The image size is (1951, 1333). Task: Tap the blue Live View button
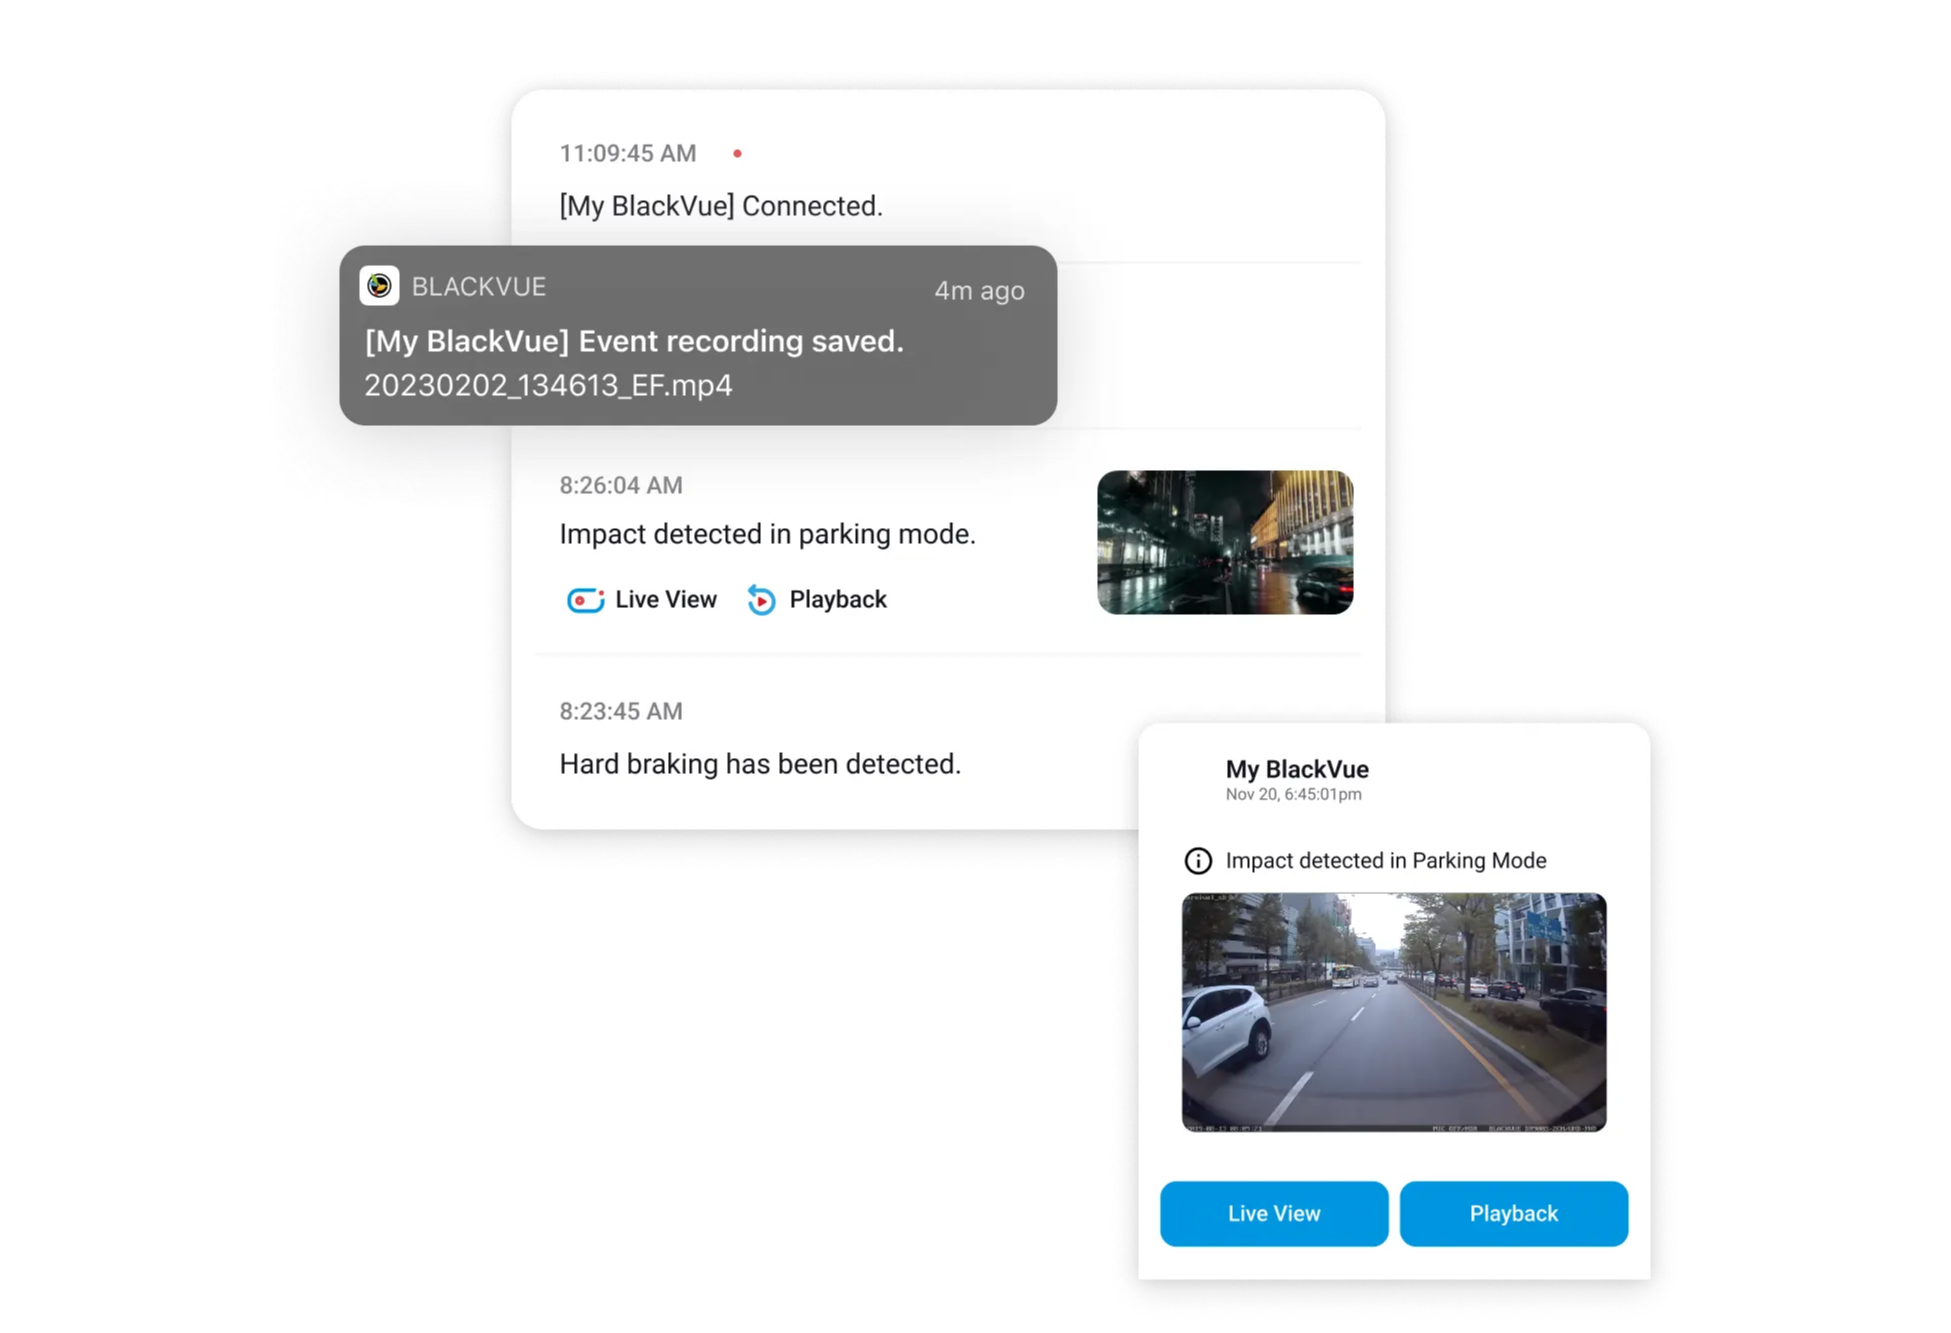point(1274,1213)
